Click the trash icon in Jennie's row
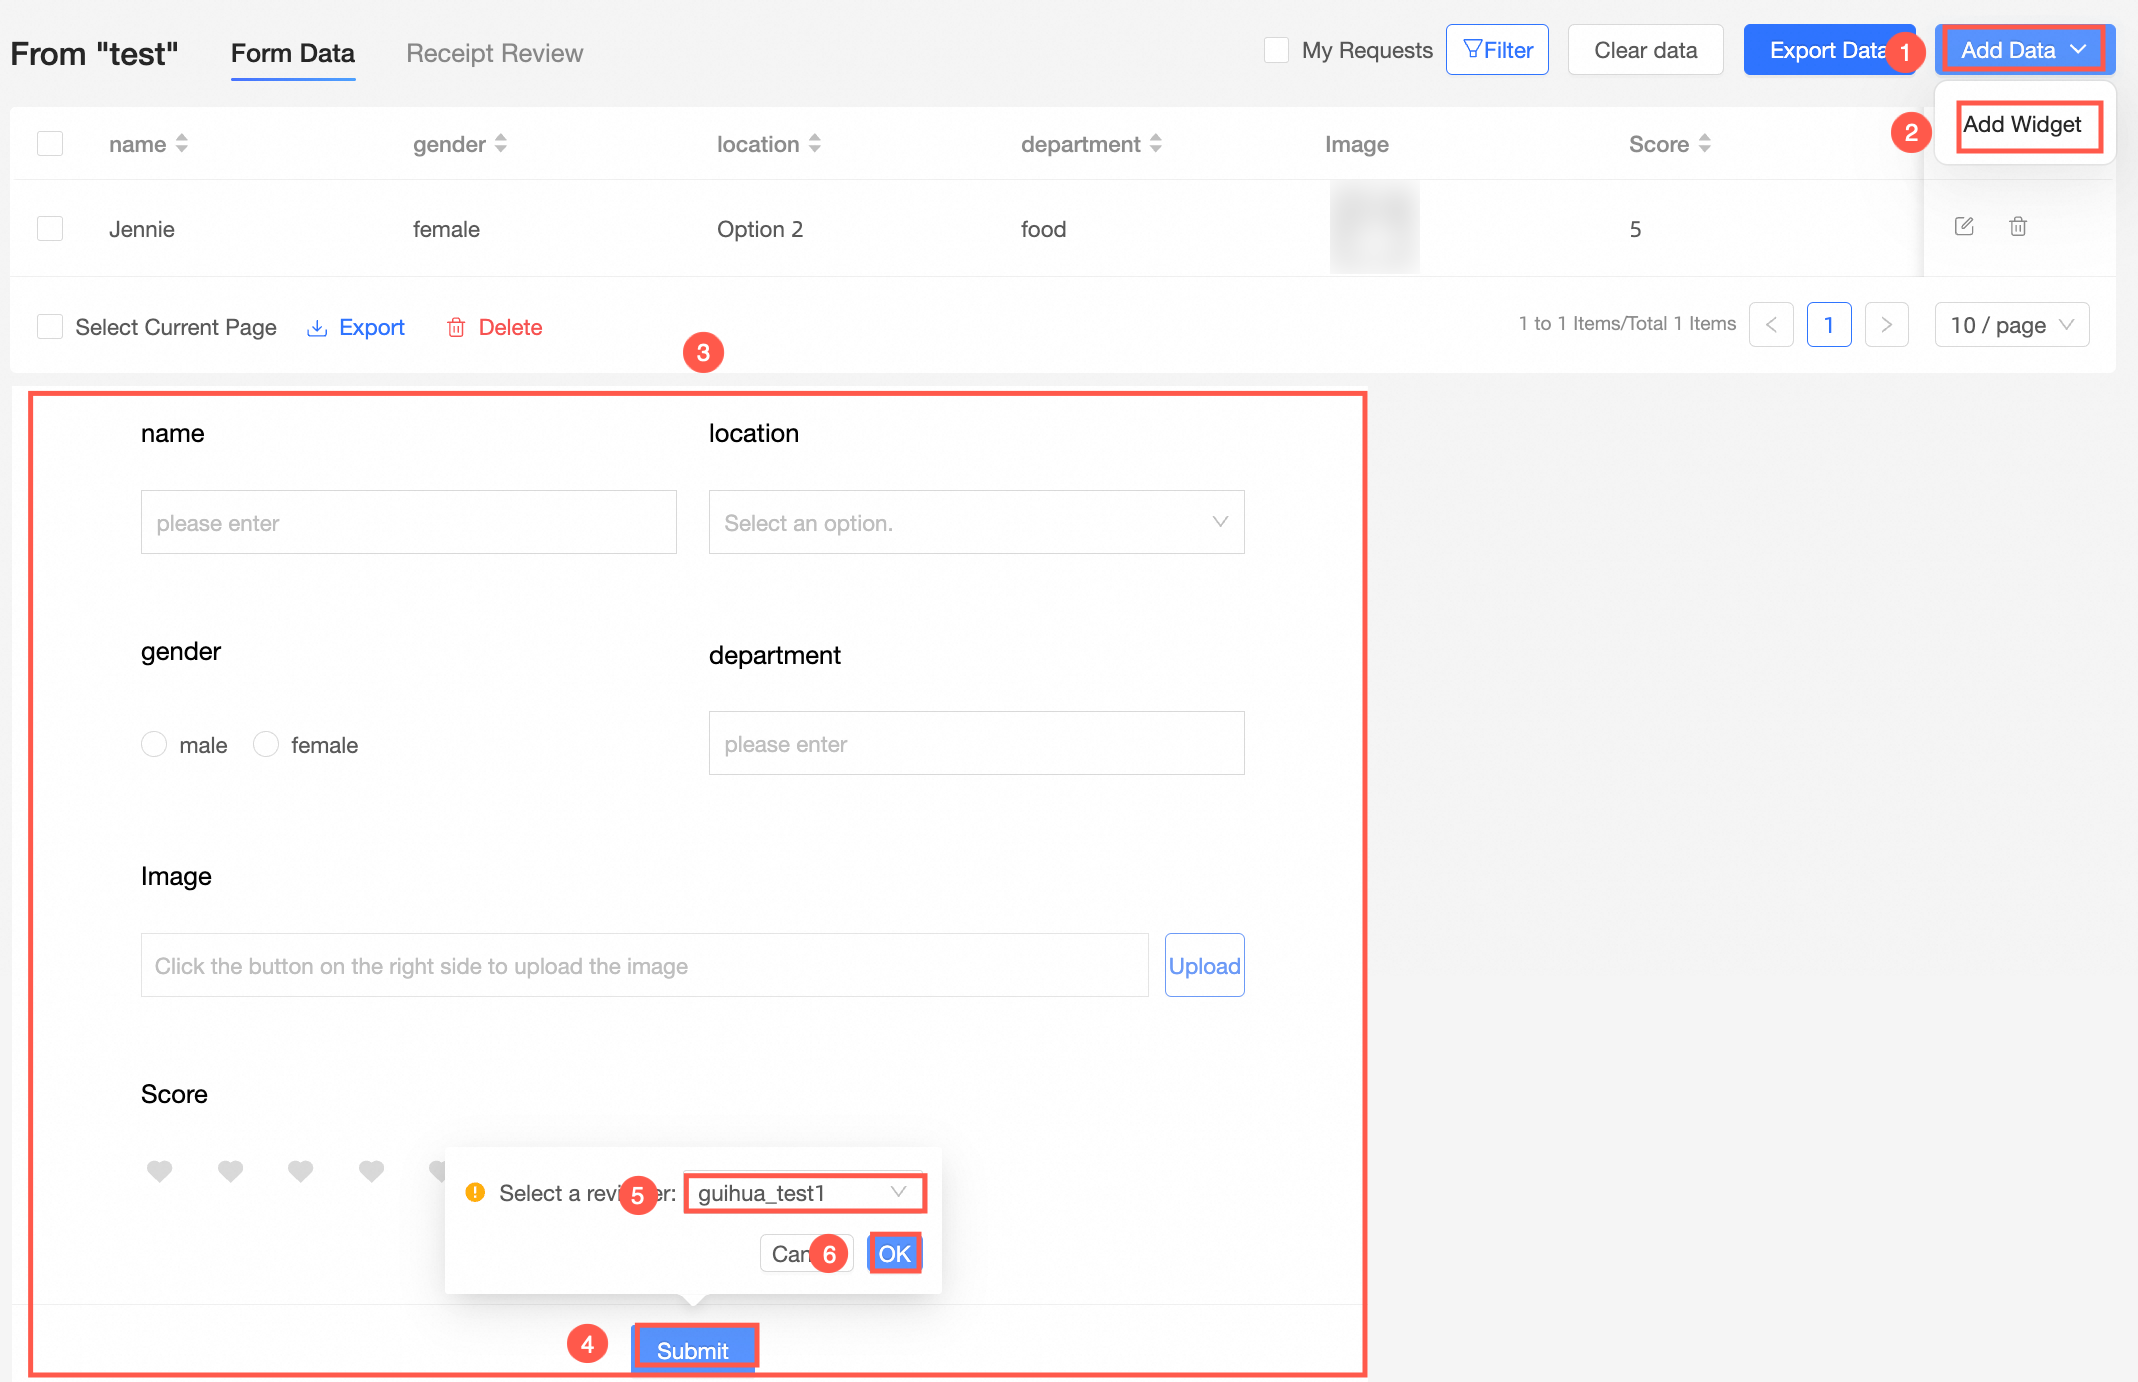 click(2018, 226)
